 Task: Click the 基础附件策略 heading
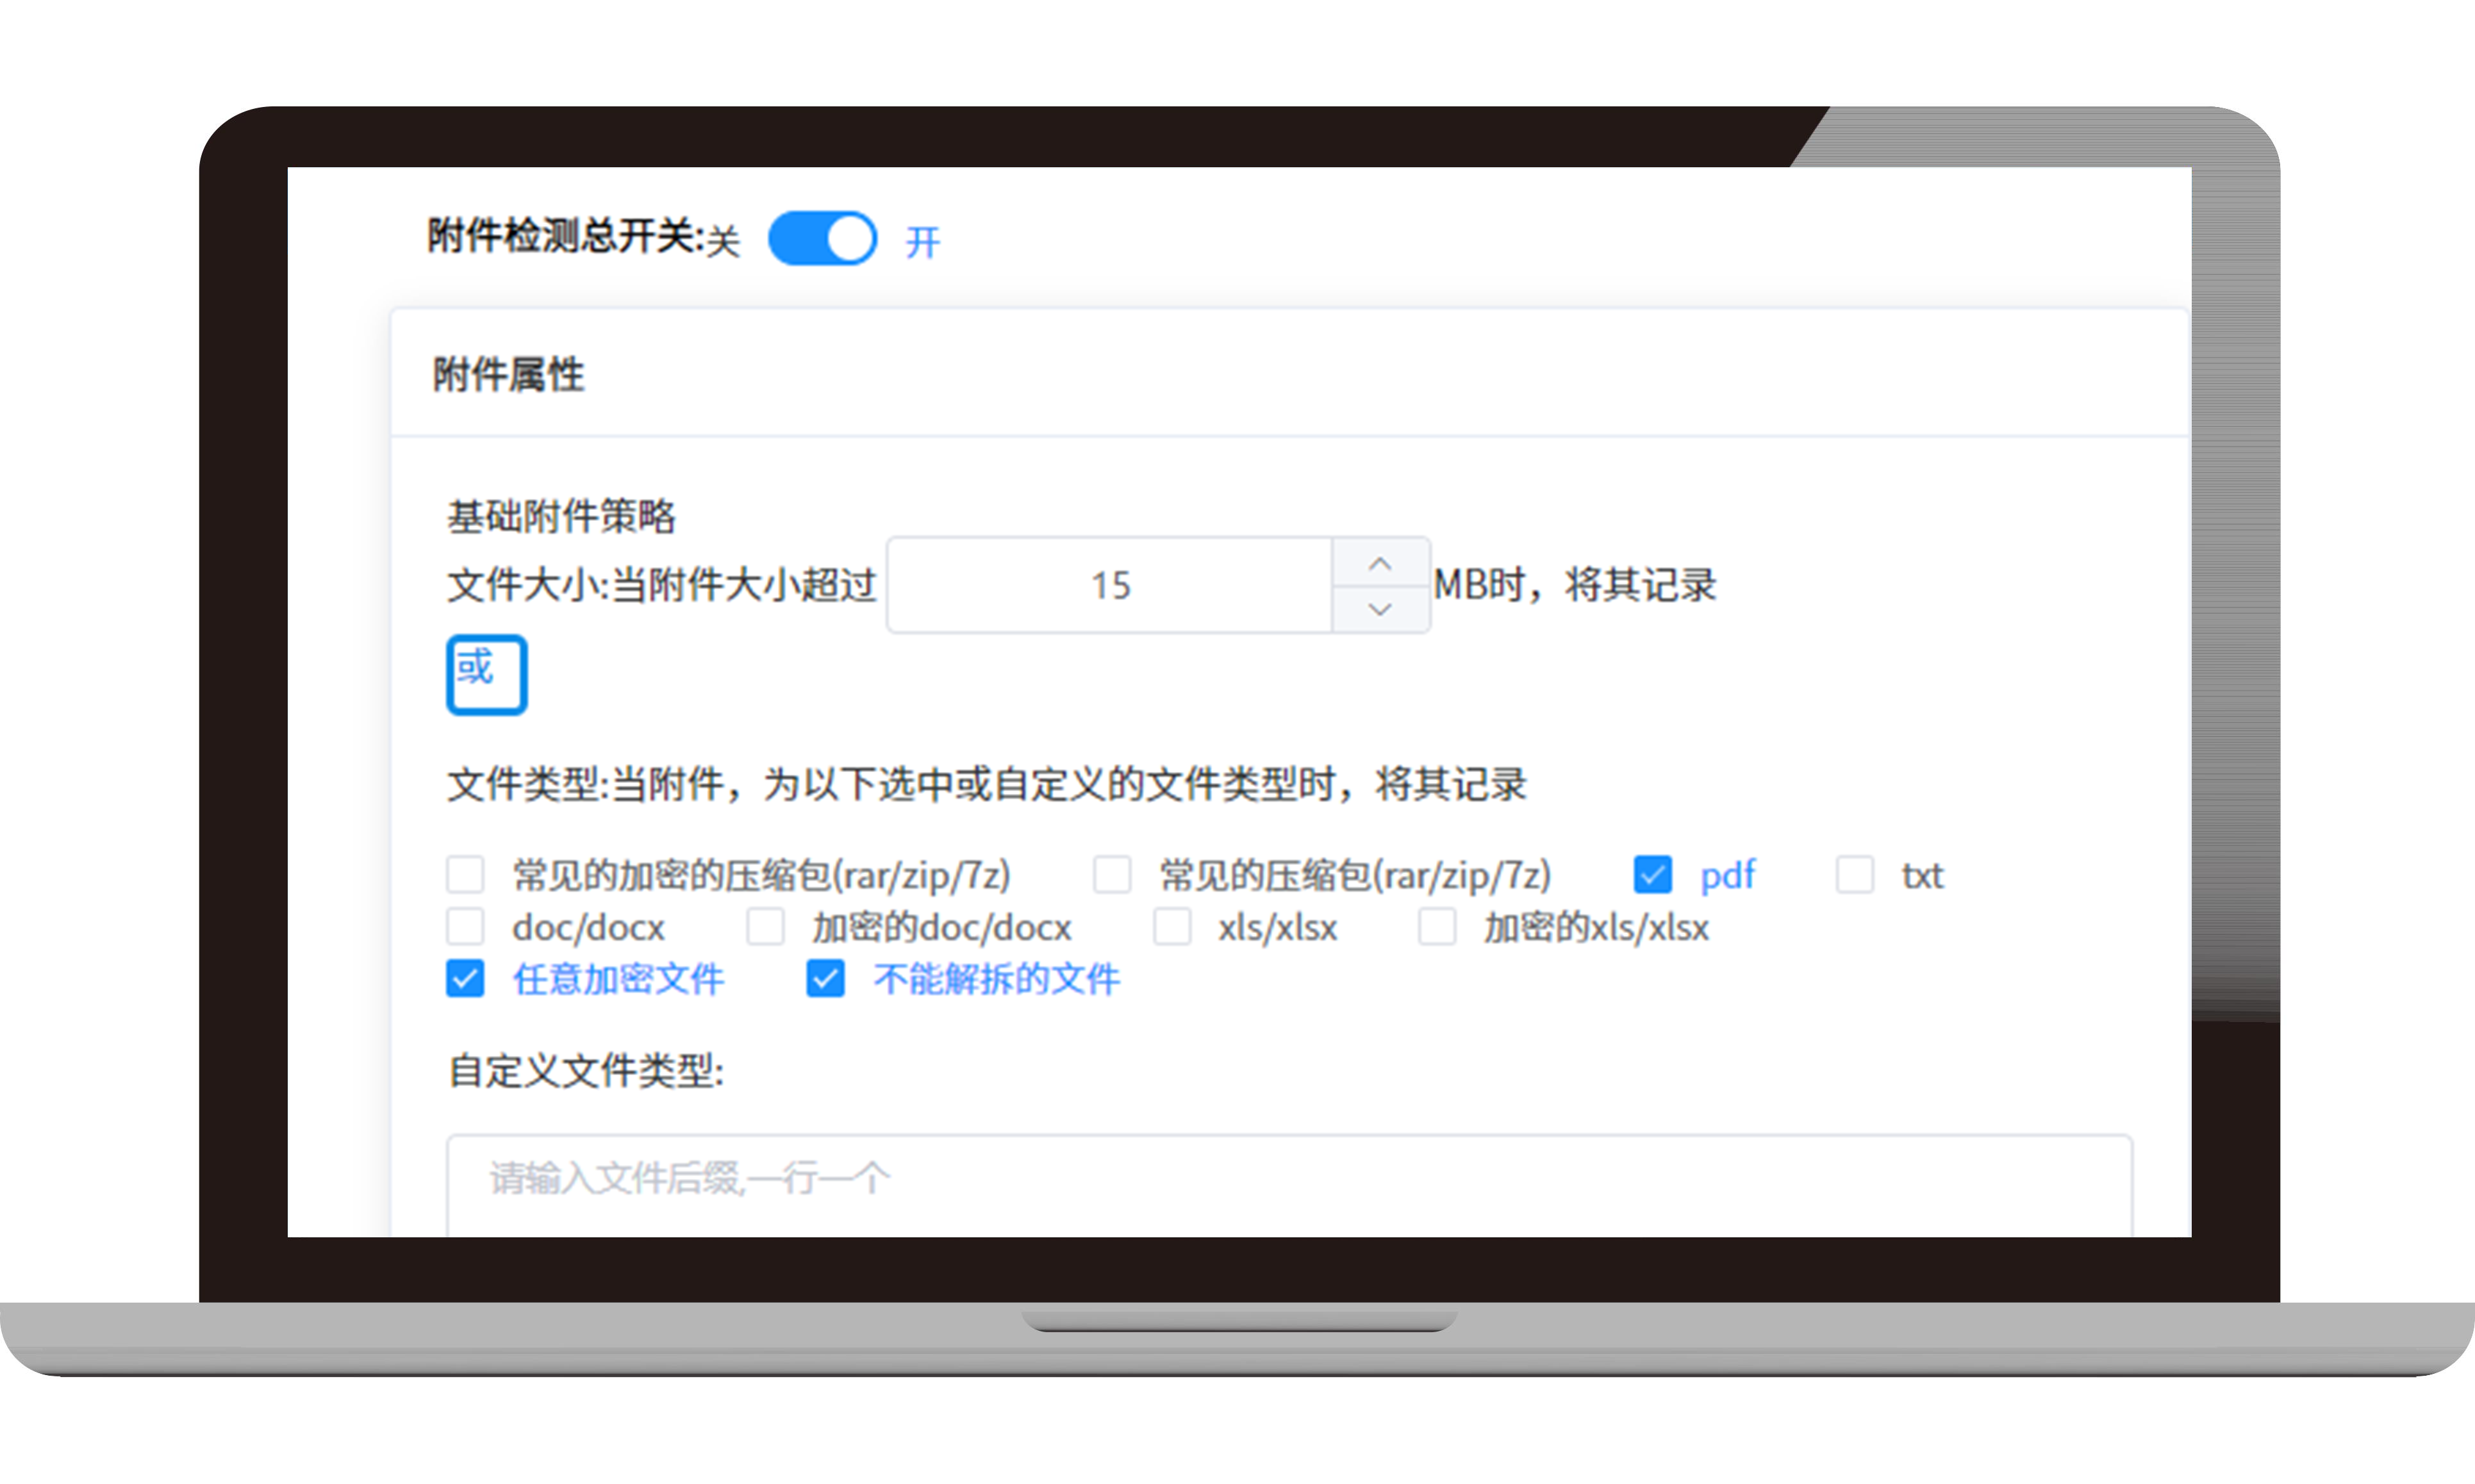coord(561,517)
